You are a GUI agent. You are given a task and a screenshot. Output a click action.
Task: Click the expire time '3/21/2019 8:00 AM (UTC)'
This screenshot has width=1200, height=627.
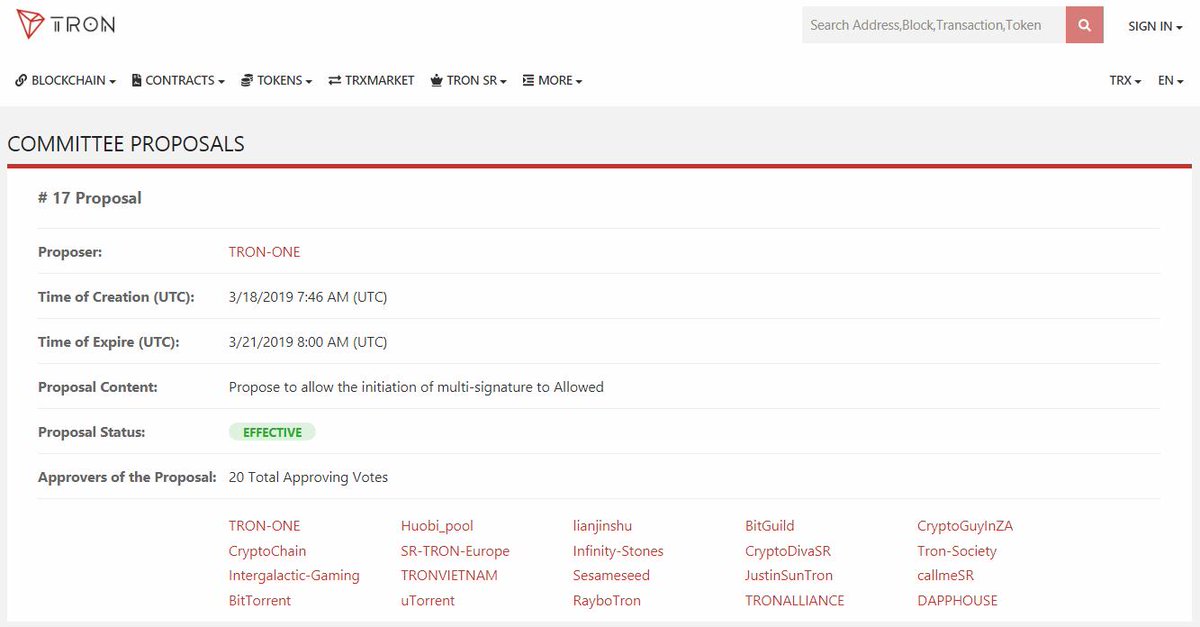tap(308, 342)
